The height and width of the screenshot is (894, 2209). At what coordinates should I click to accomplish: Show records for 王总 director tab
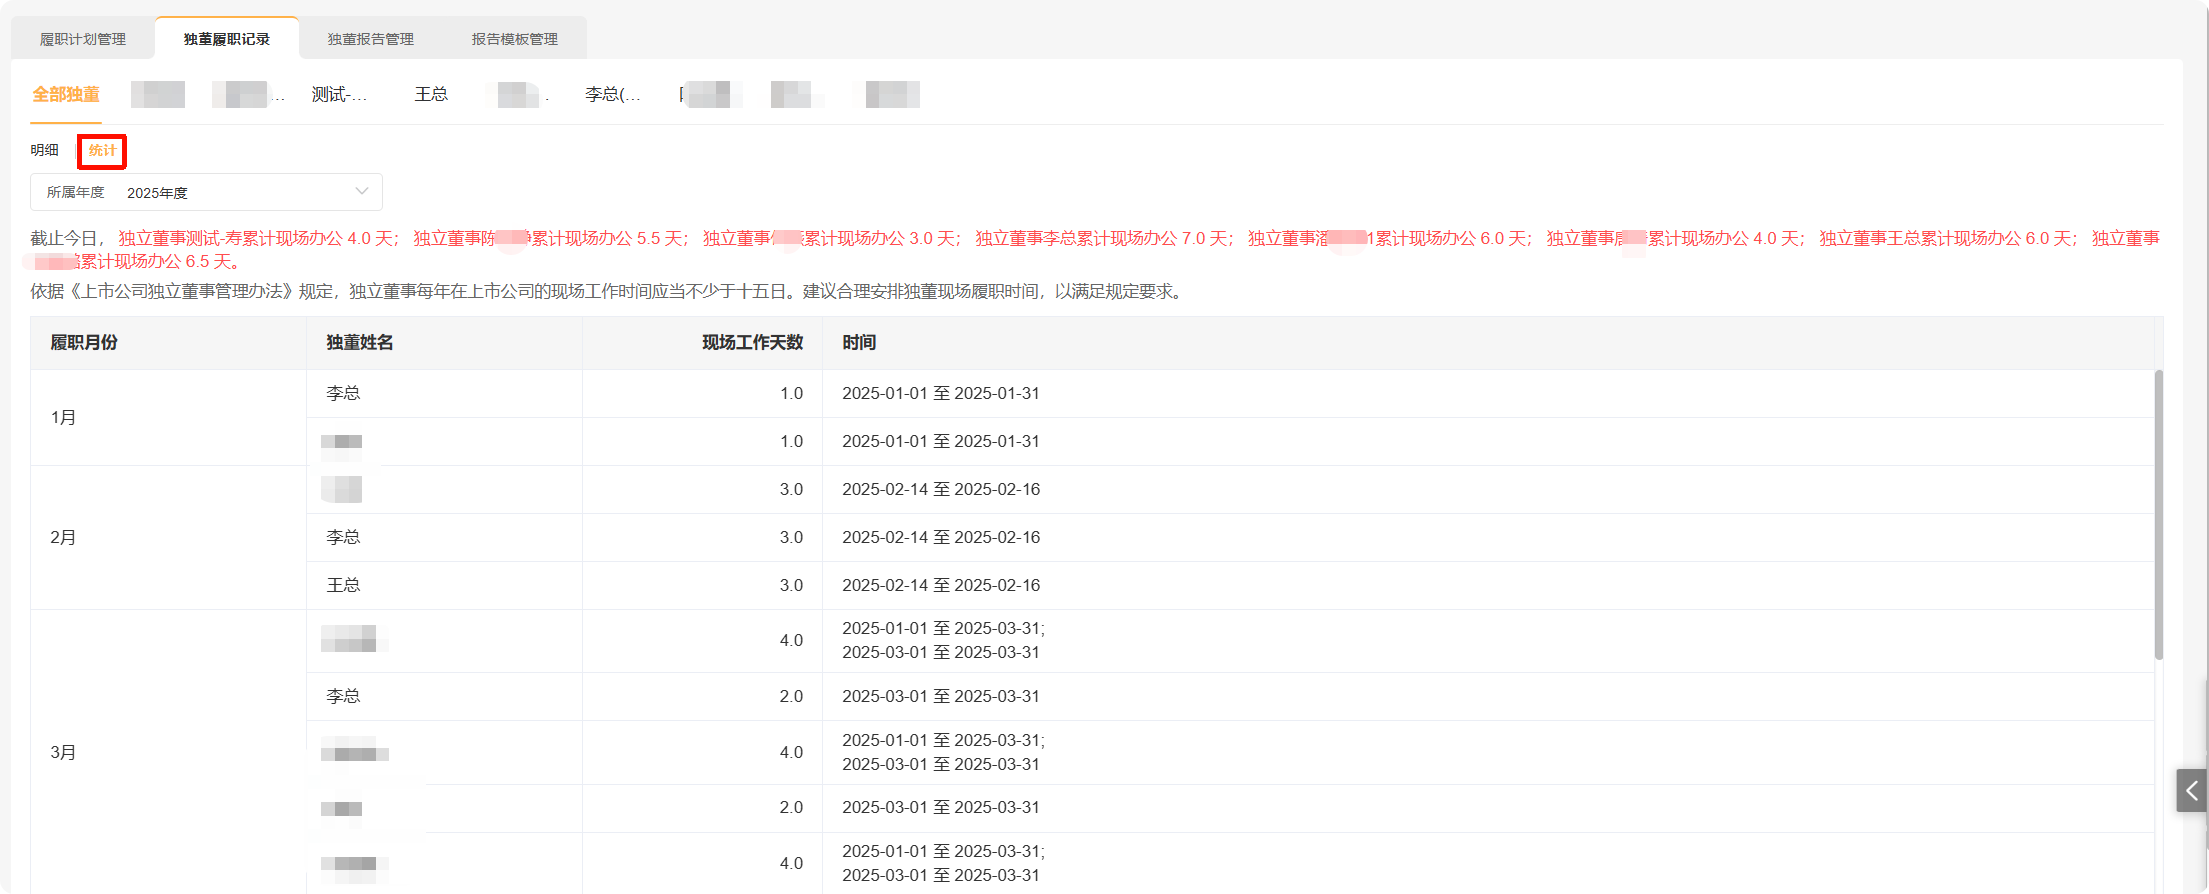click(x=431, y=94)
